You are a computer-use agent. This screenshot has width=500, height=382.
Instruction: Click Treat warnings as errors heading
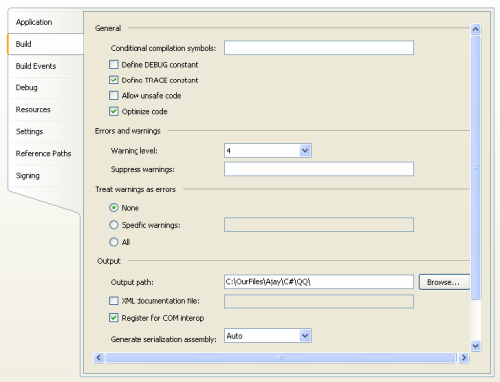135,189
